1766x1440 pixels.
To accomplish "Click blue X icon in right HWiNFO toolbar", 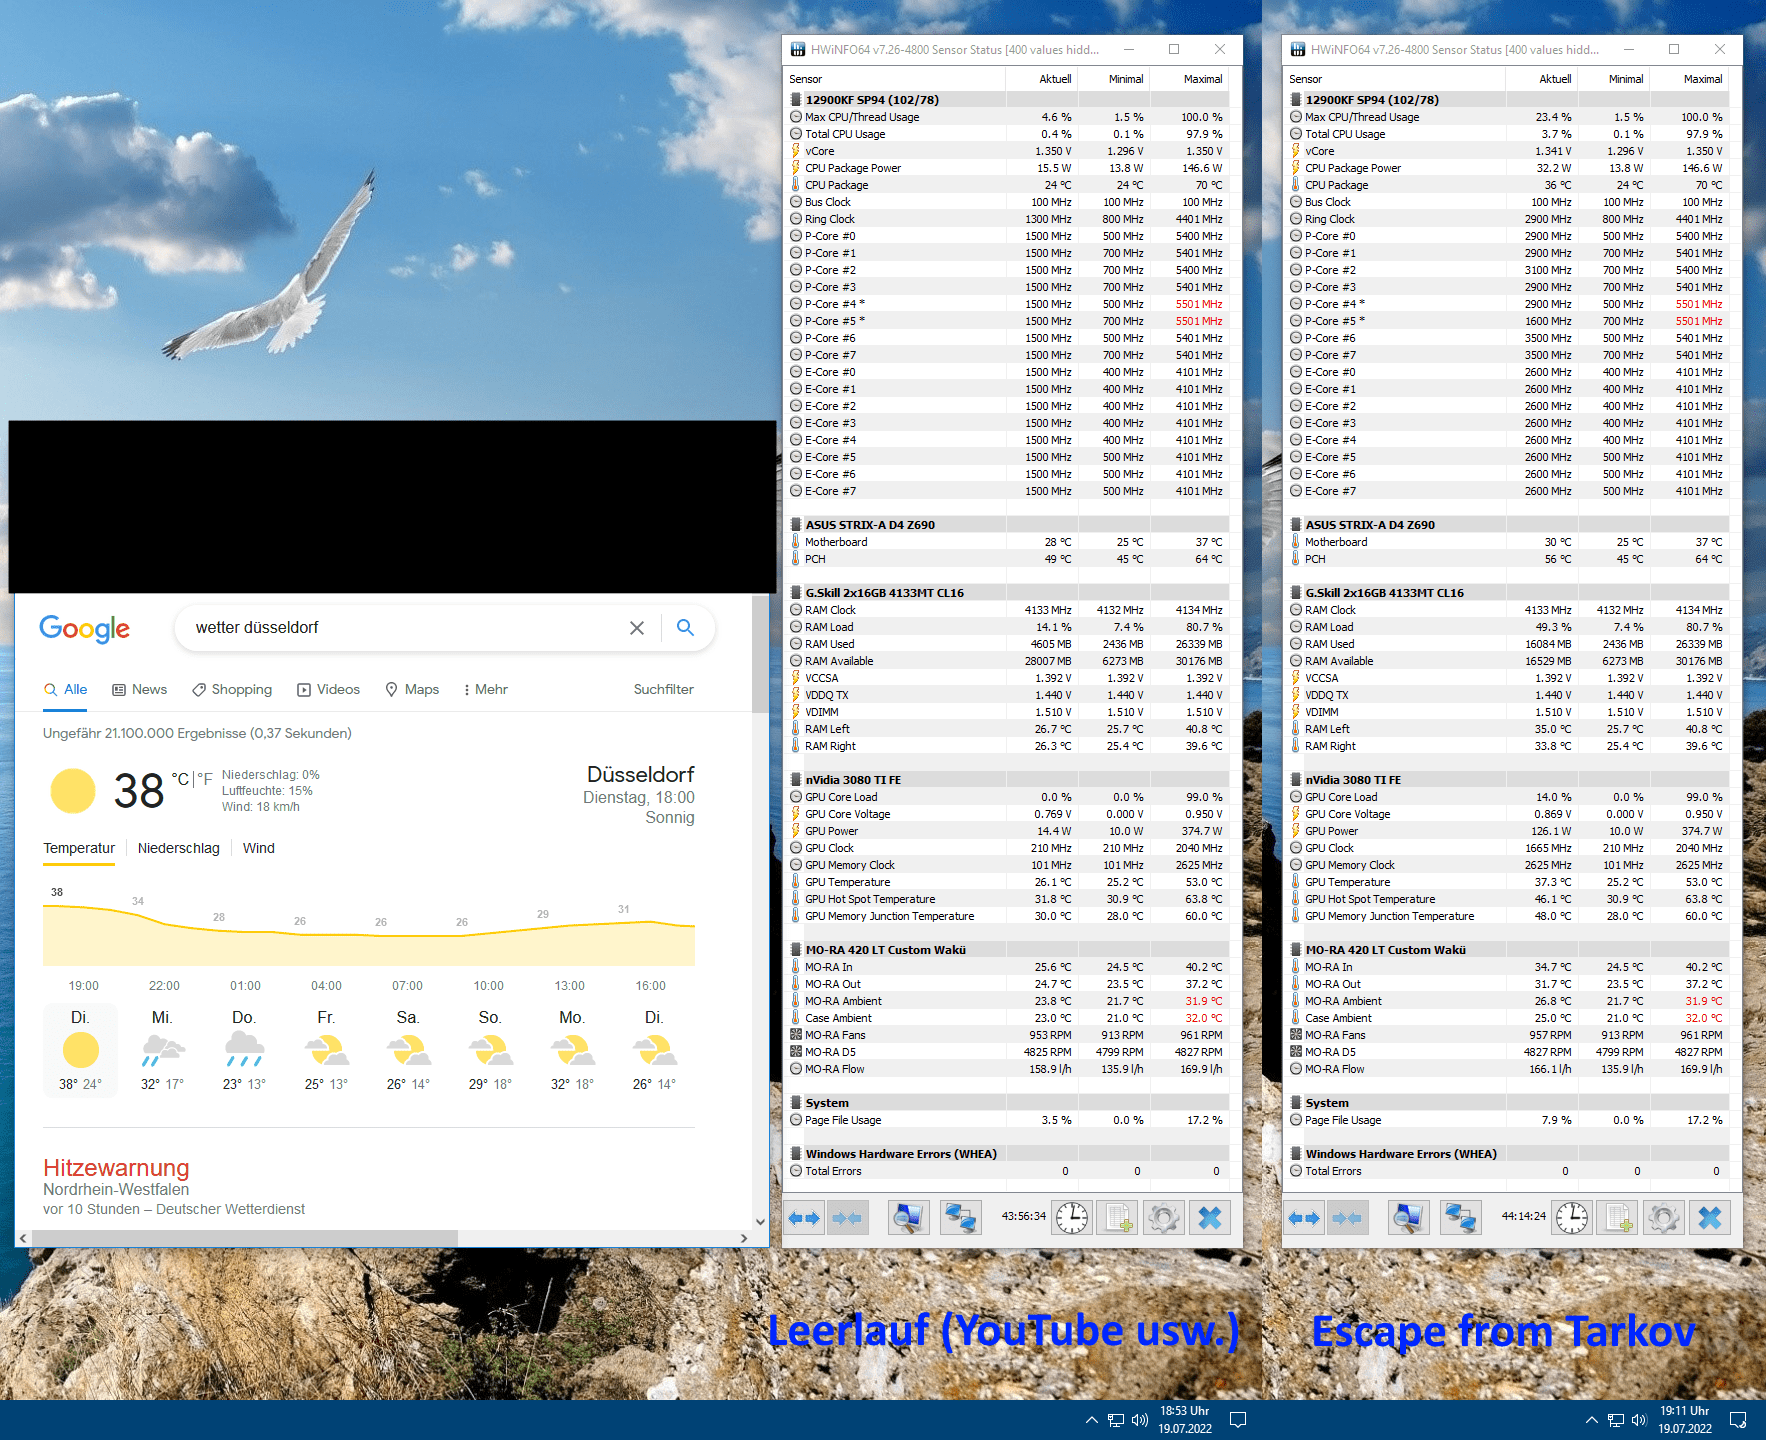I will tap(1710, 1218).
